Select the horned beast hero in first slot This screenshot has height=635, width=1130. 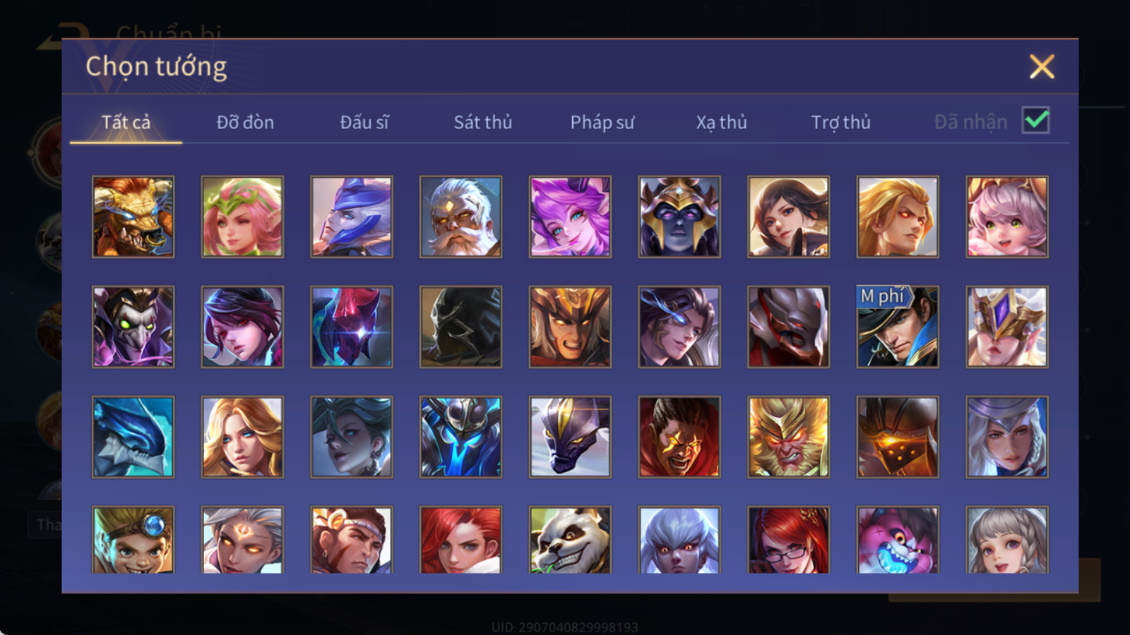point(133,217)
